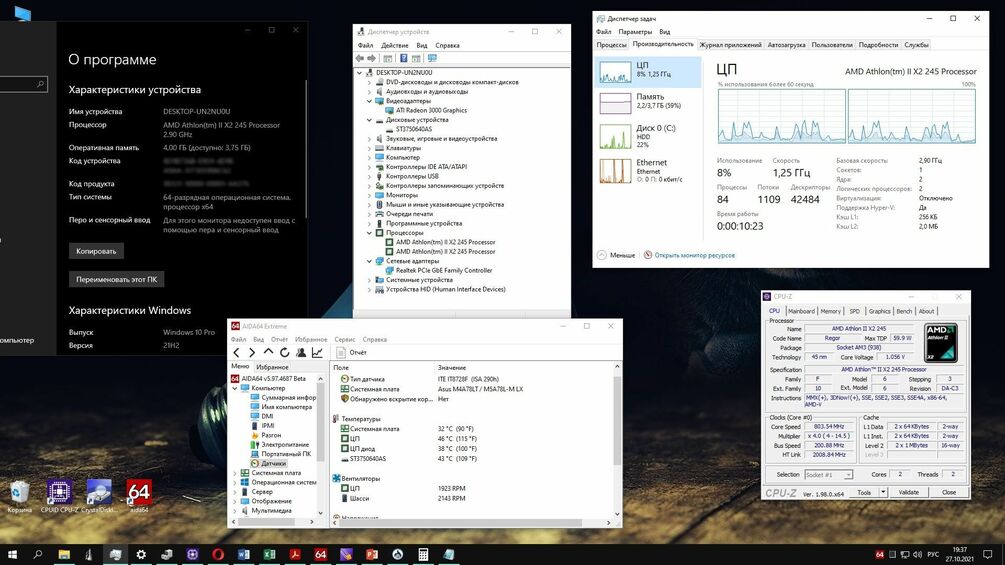Open notification center on taskbar
The height and width of the screenshot is (565, 1005).
click(x=988, y=555)
